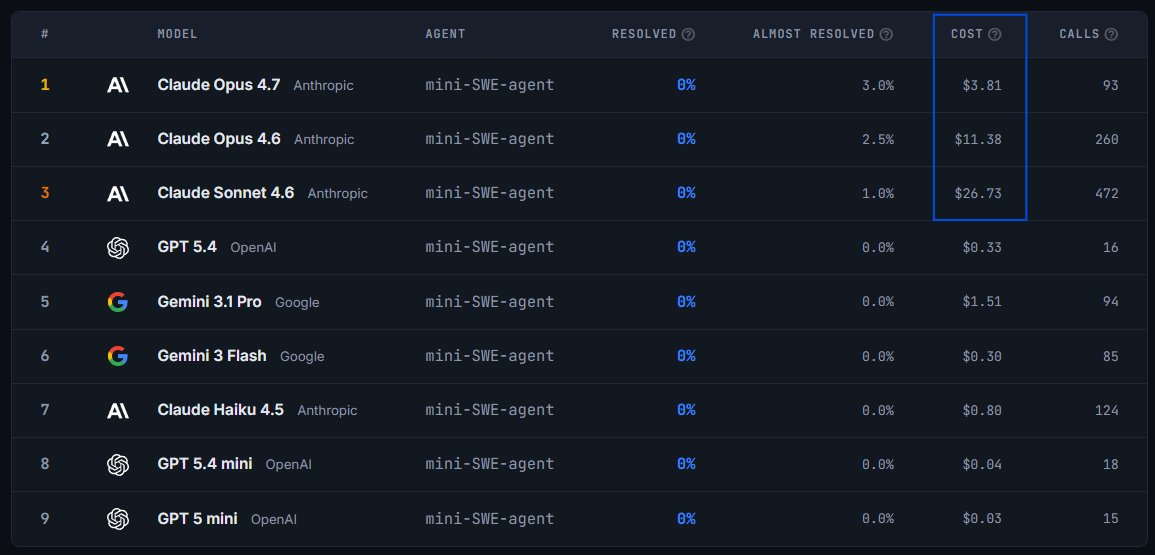
Task: Select the Claude Opus 4.7 model name
Action: [x=219, y=85]
